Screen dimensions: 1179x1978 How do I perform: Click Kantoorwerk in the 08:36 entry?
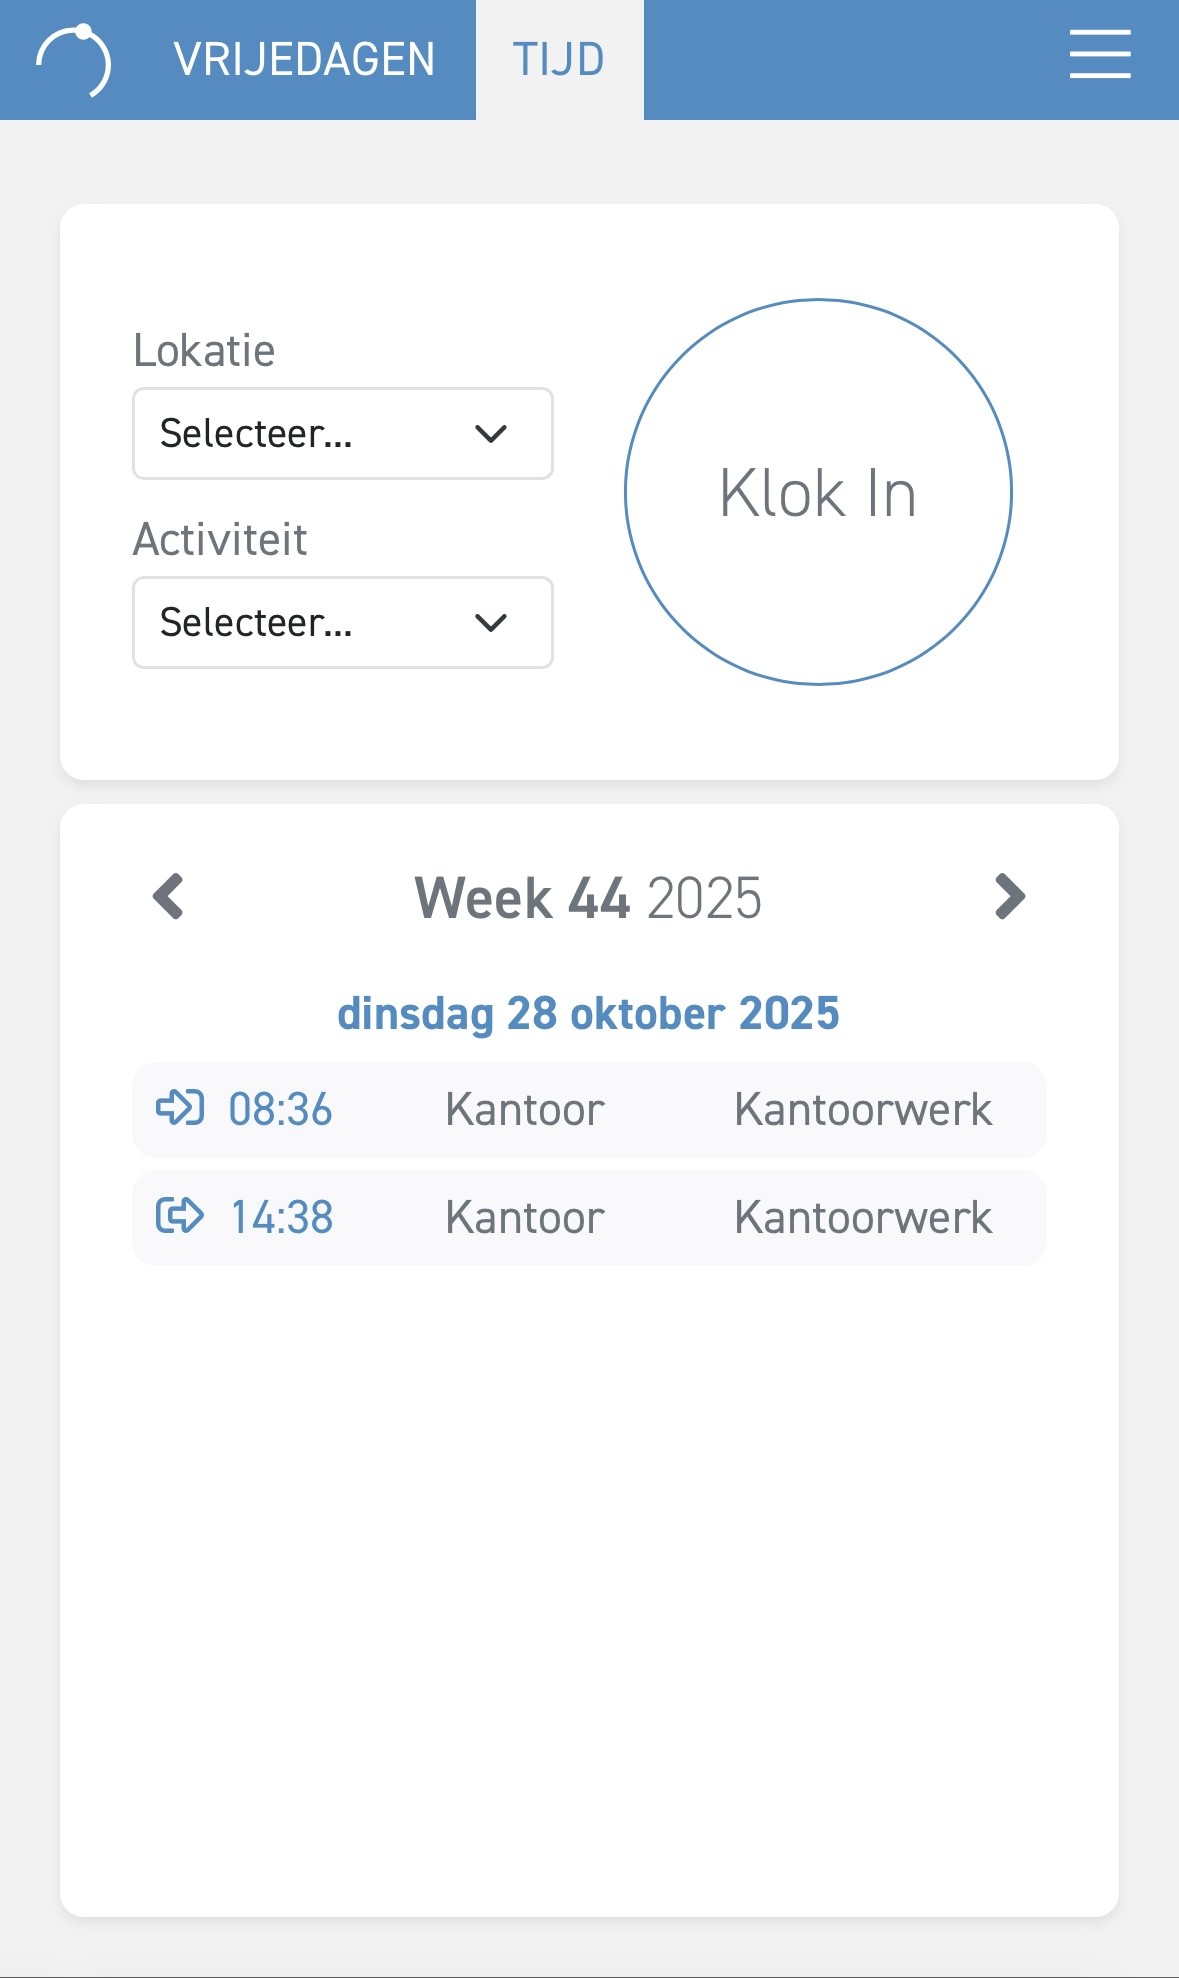pyautogui.click(x=863, y=1110)
